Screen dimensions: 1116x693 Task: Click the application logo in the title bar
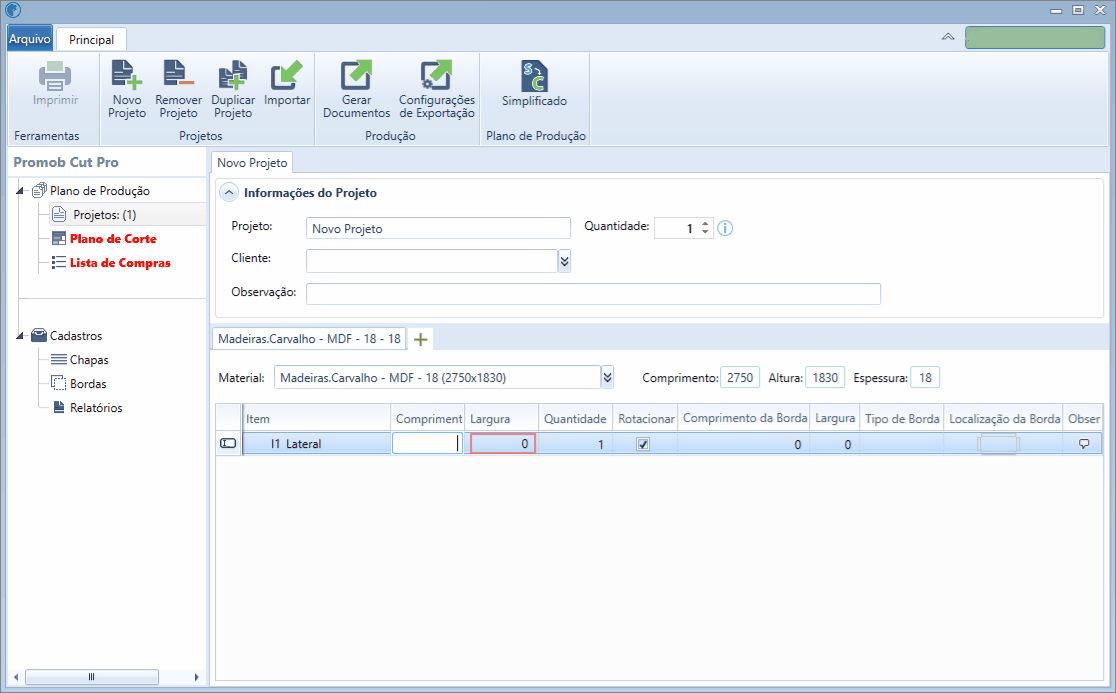[x=13, y=10]
